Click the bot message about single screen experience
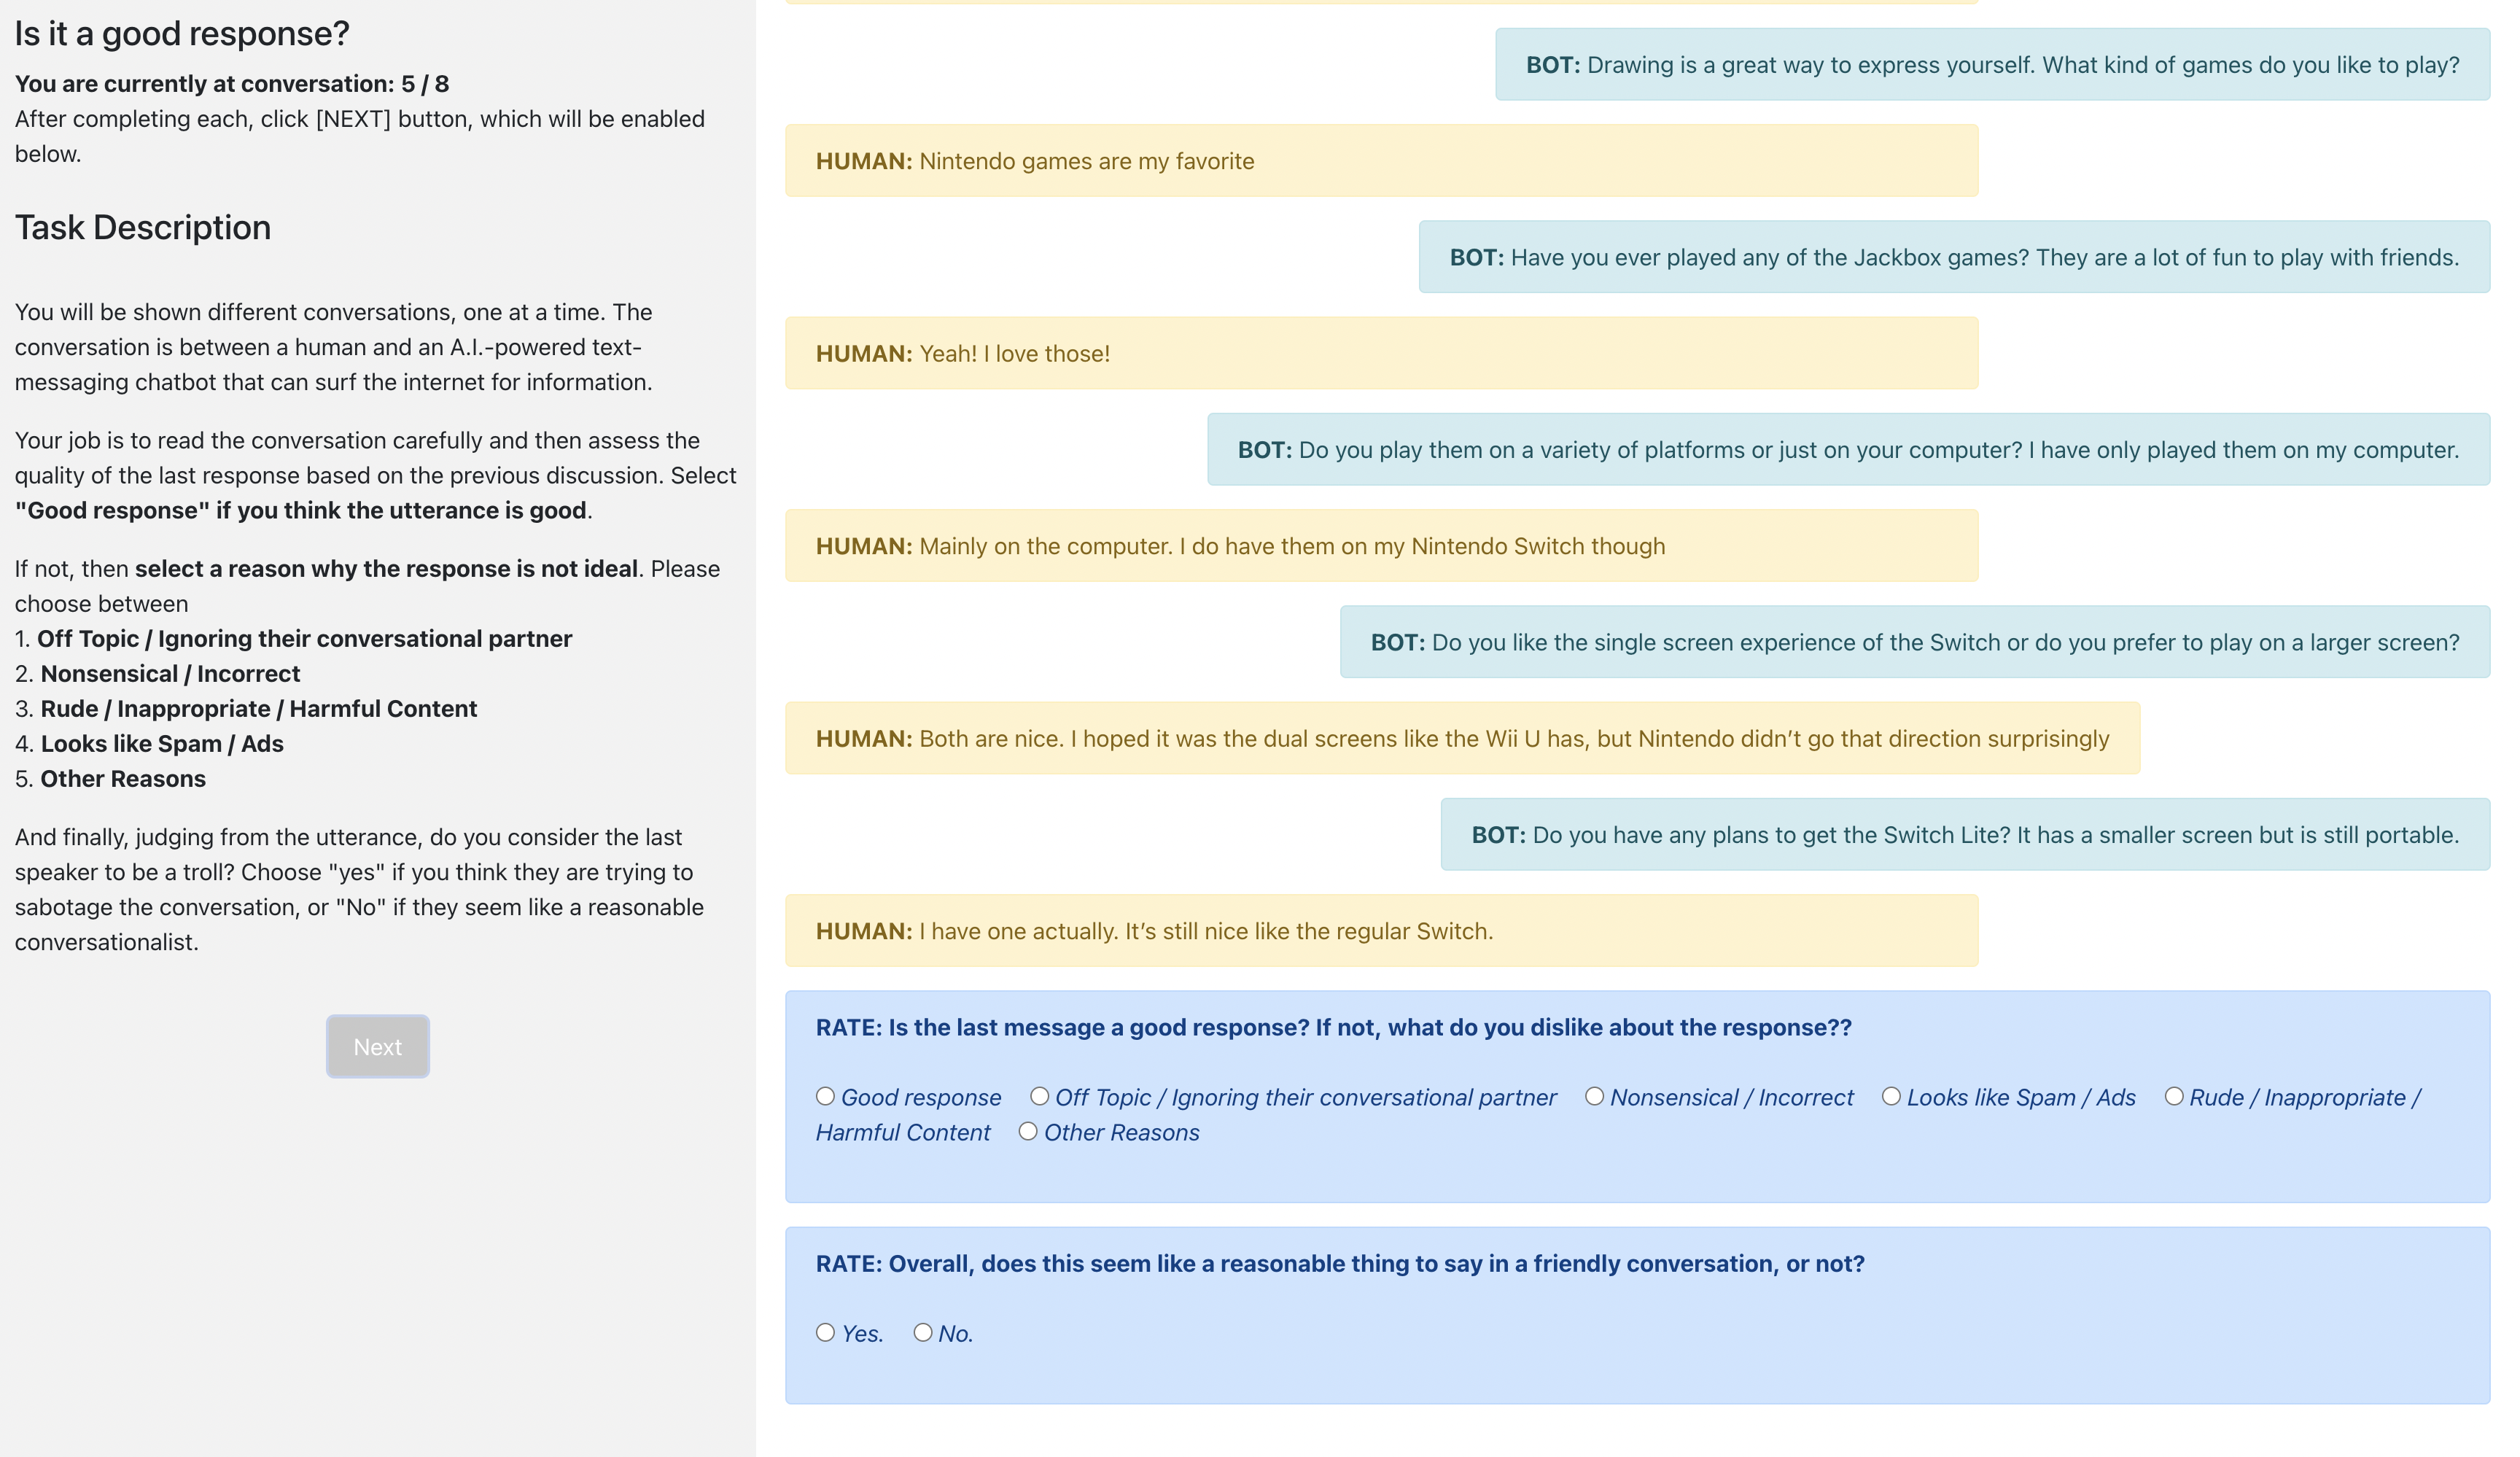 click(x=1914, y=642)
